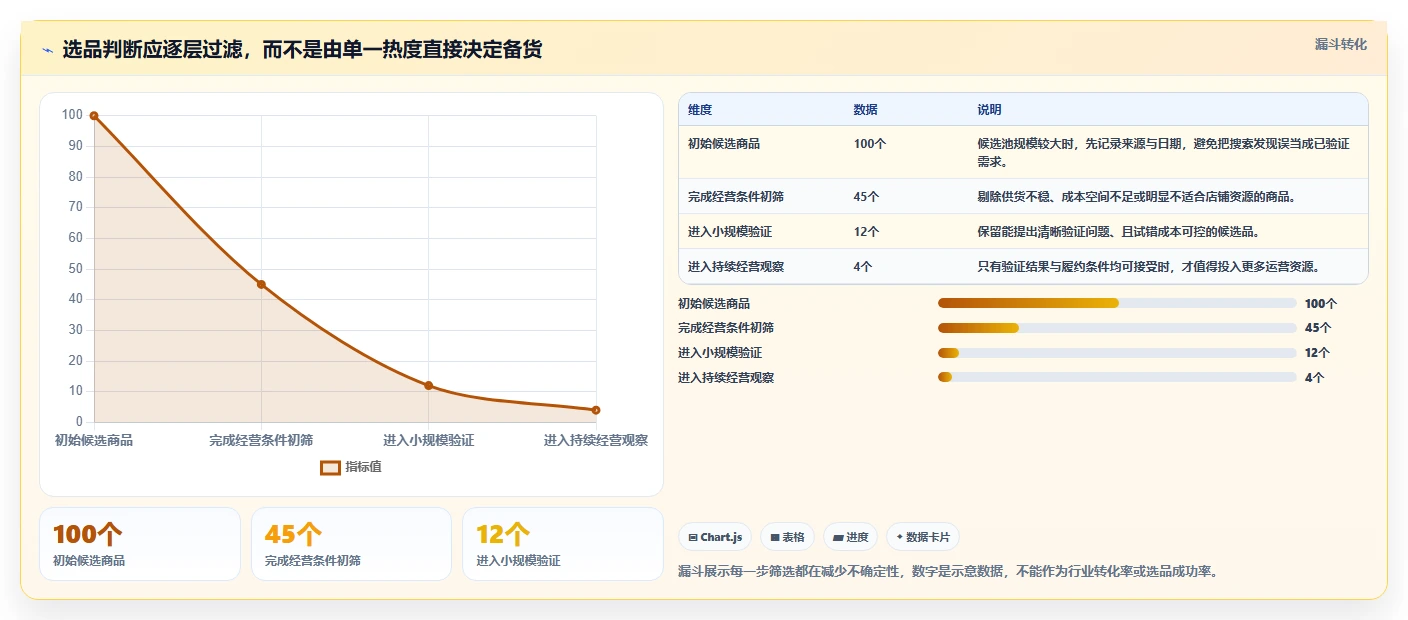
Task: Click the table cell 12个 under 数据
Action: click(866, 232)
